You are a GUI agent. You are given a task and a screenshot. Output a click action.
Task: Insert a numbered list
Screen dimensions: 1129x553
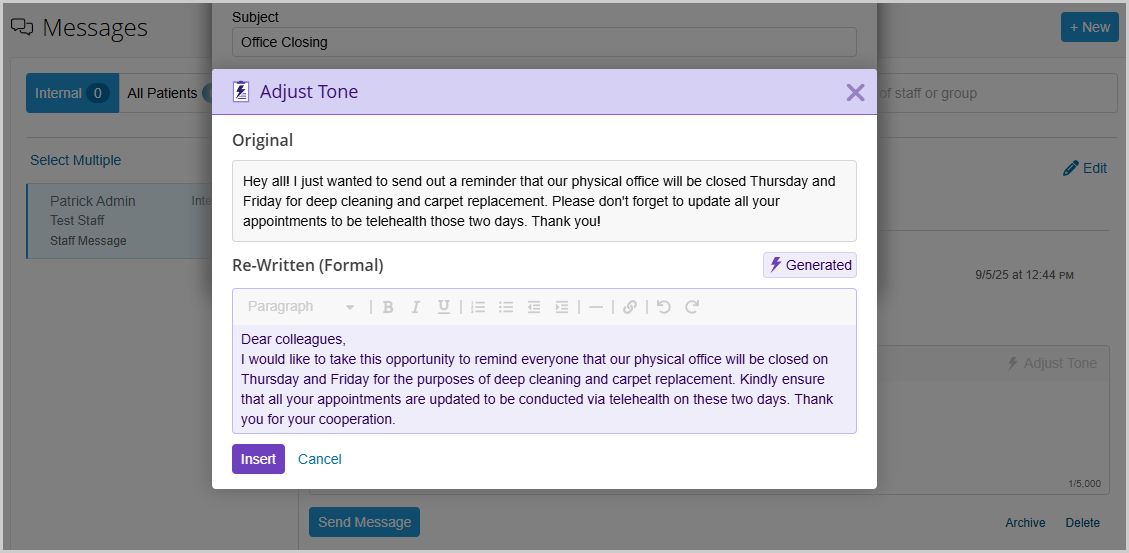coord(478,307)
